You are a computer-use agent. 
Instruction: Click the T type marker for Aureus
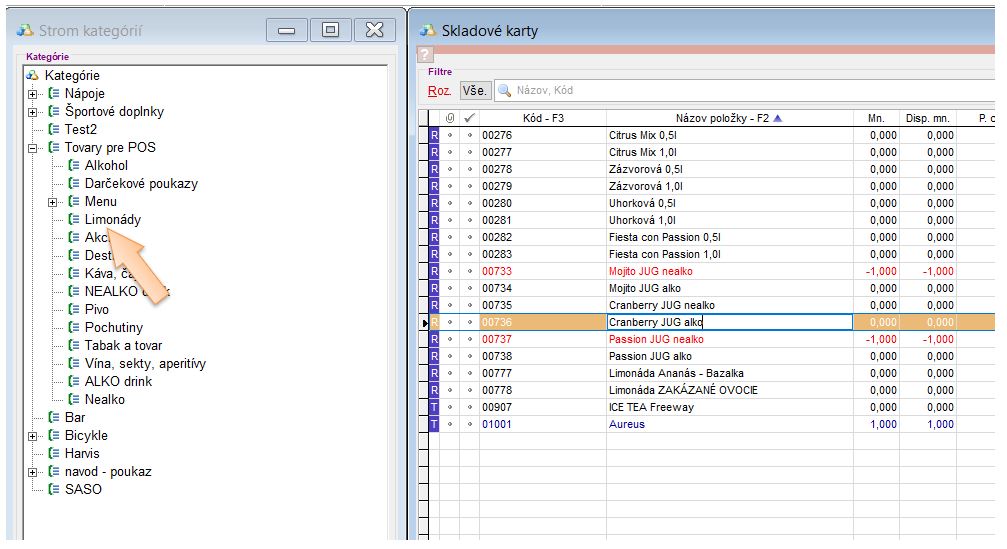point(434,425)
